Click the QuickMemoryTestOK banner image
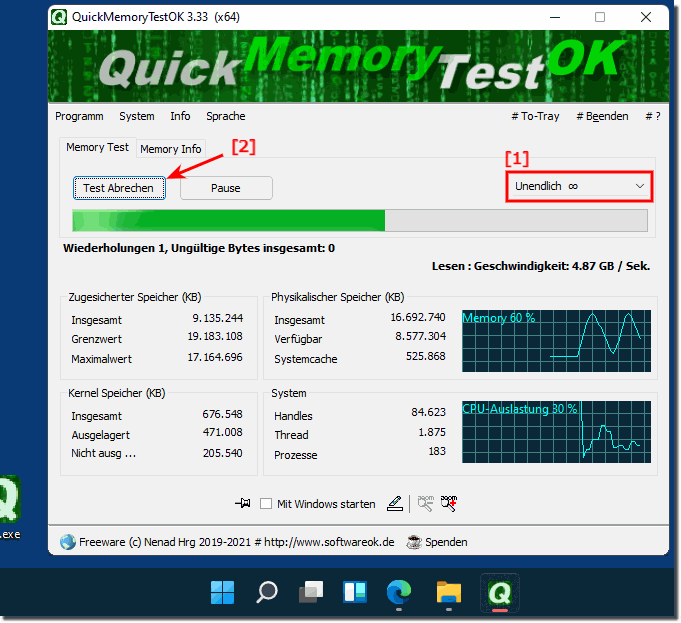The width and height of the screenshot is (681, 623). [358, 66]
